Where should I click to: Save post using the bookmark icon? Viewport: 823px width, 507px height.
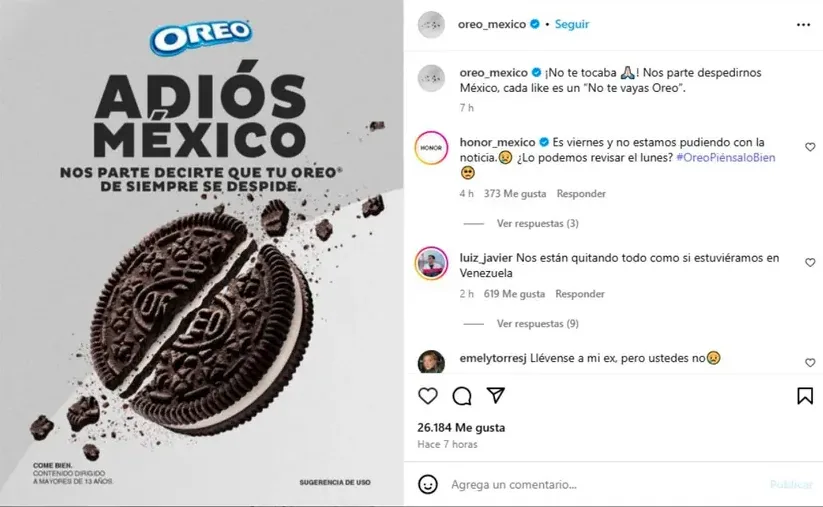tap(805, 396)
